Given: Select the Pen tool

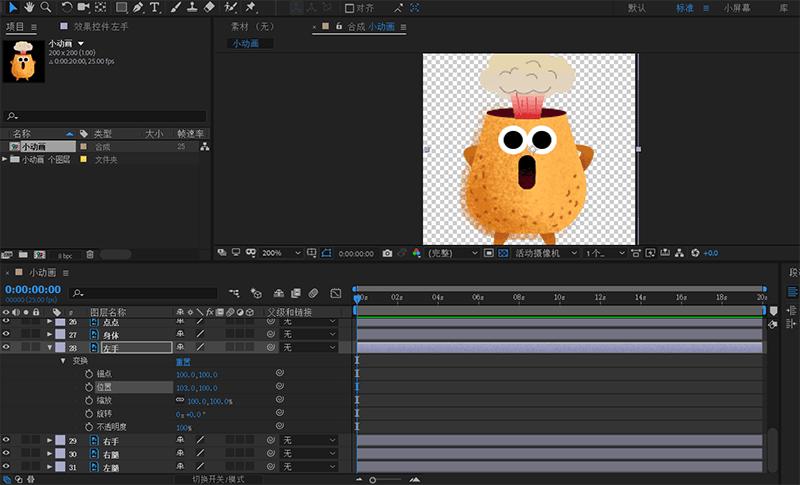Looking at the screenshot, I should point(137,8).
